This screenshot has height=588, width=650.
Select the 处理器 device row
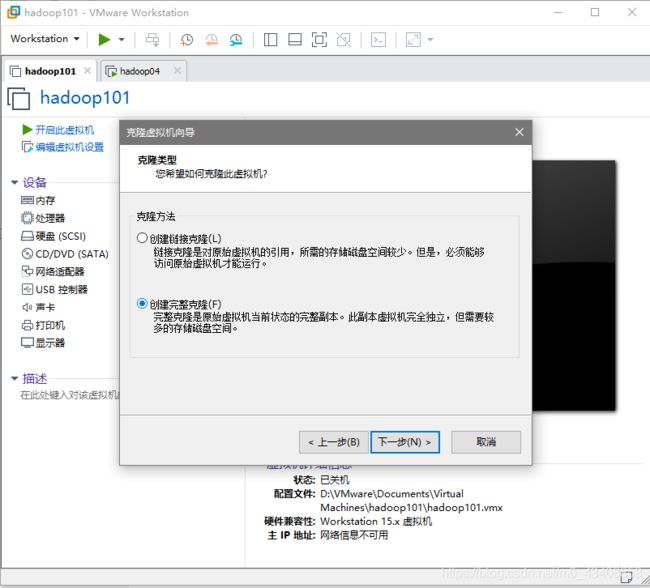[43, 218]
